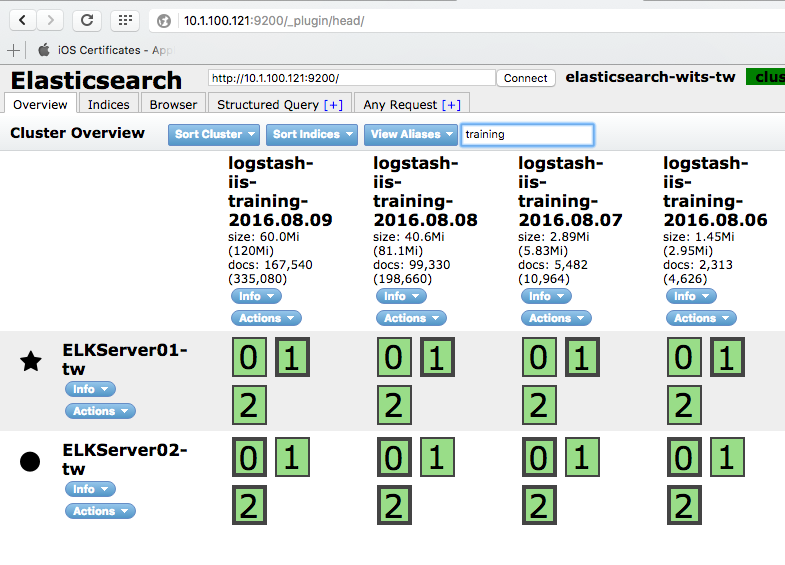Open Info menu for ELKServer01-tw node

pyautogui.click(x=90, y=389)
